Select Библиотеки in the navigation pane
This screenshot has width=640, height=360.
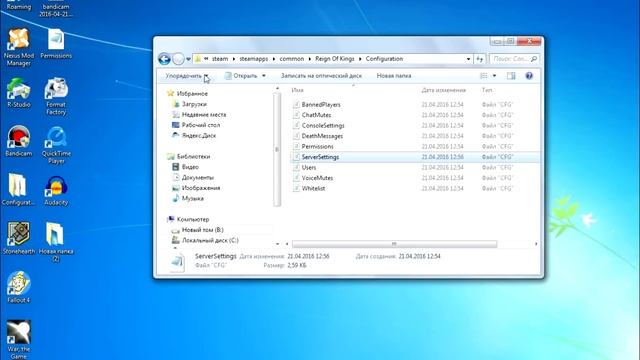tap(189, 156)
